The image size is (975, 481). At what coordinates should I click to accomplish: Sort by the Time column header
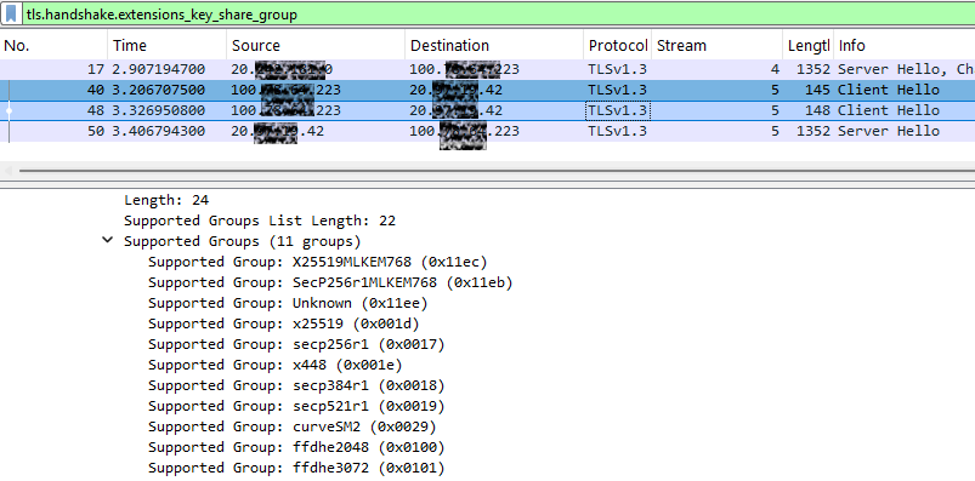167,45
